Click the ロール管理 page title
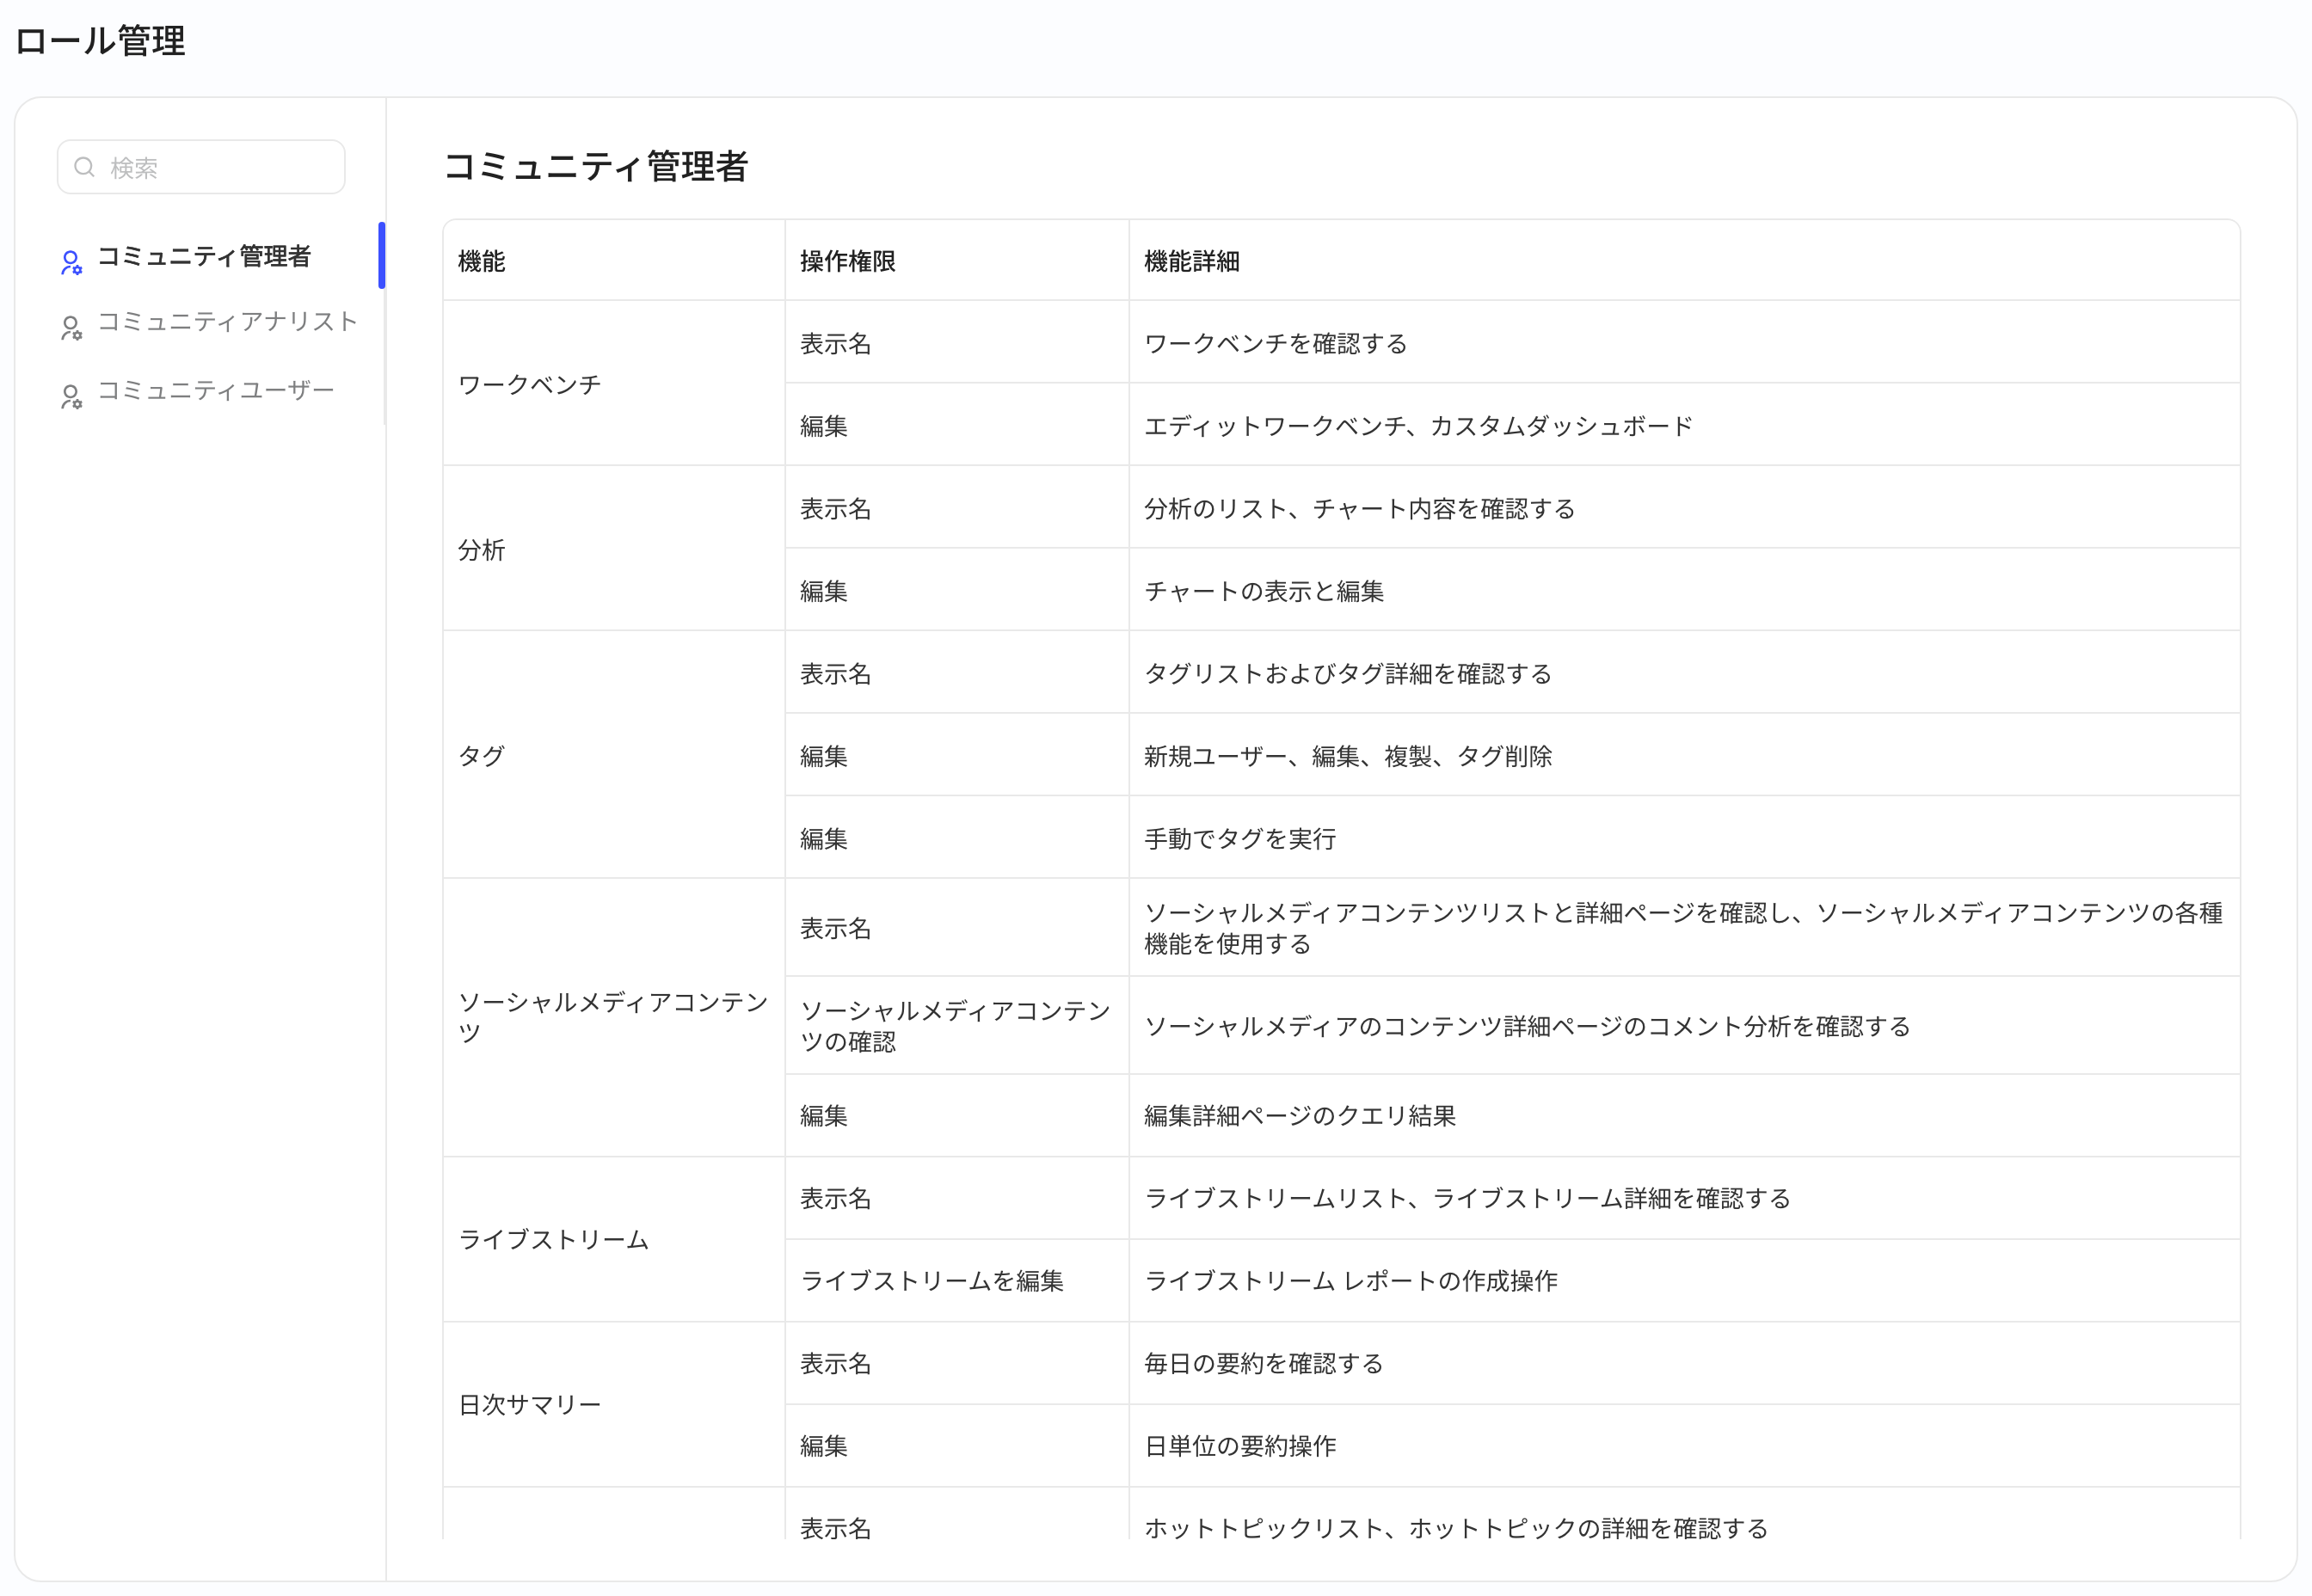The image size is (2312, 1596). [x=100, y=41]
